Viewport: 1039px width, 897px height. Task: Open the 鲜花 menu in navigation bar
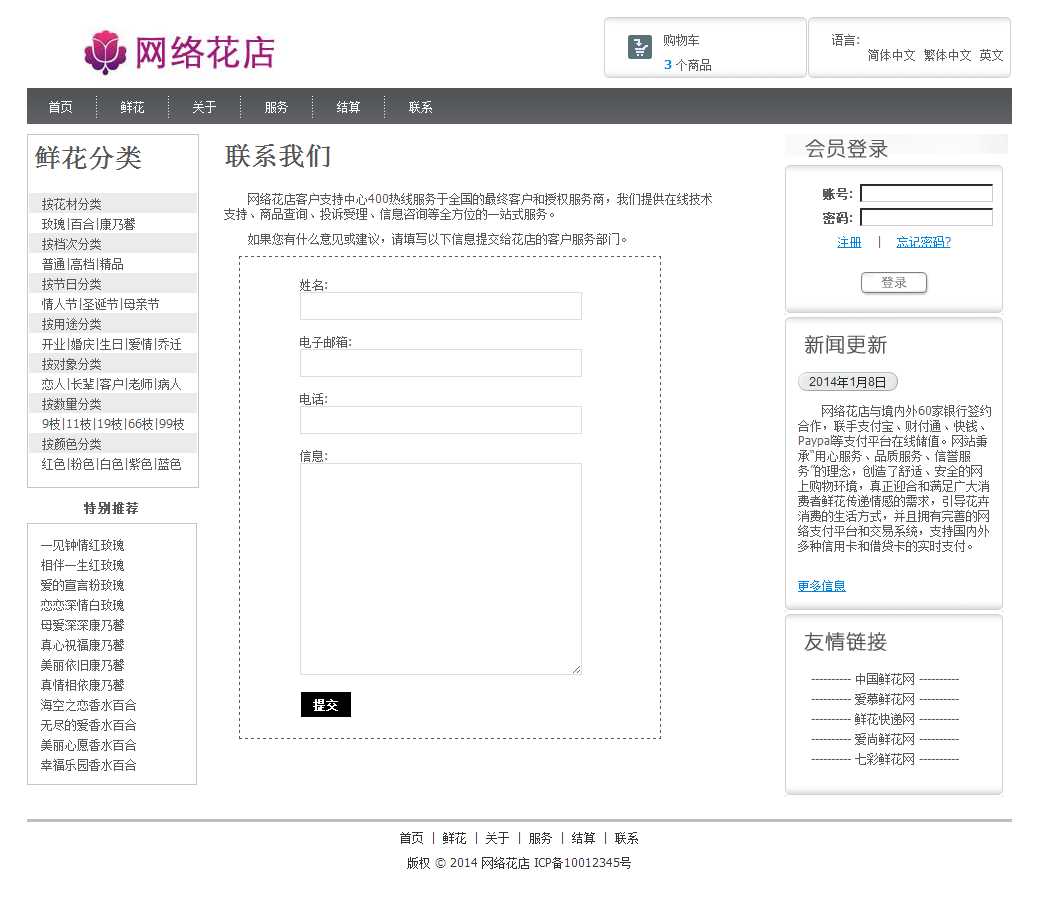[x=132, y=107]
